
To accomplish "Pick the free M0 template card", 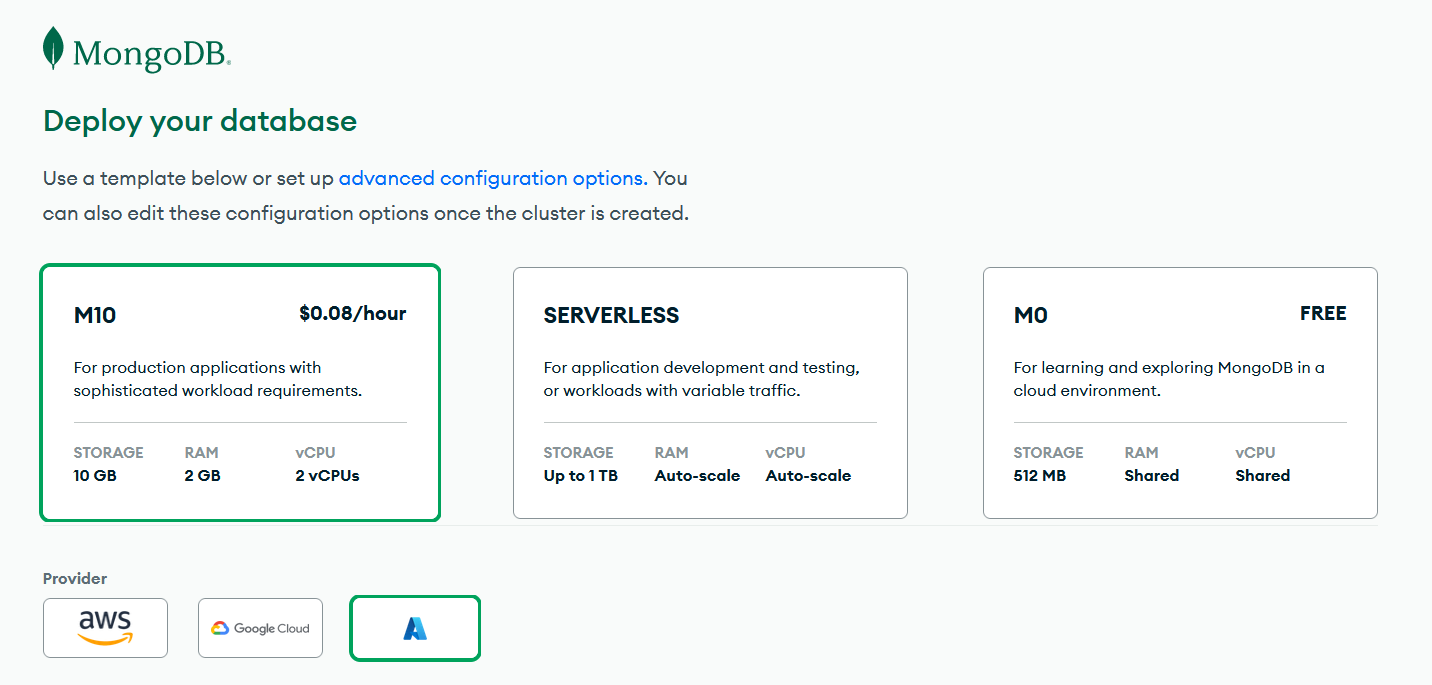I will 1180,393.
